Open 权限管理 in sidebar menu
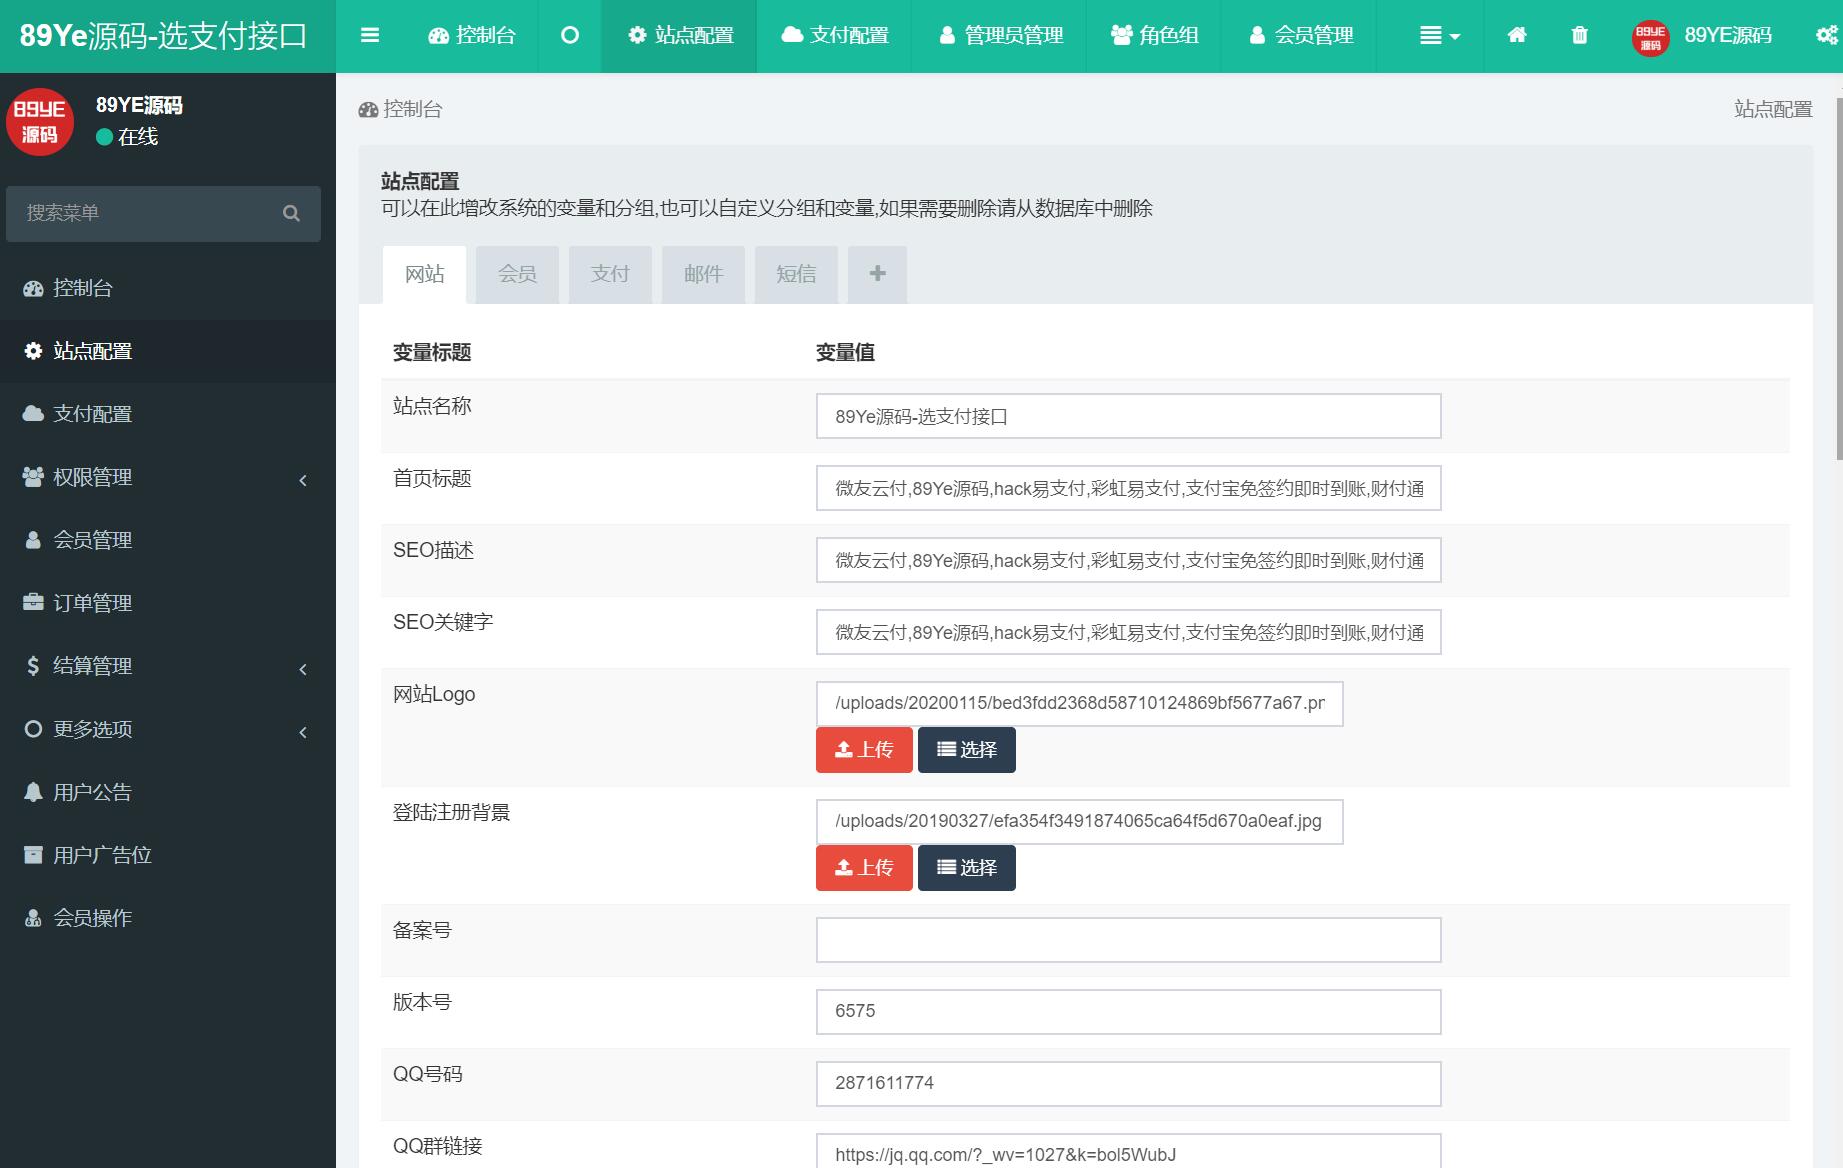The height and width of the screenshot is (1168, 1843). click(x=168, y=477)
